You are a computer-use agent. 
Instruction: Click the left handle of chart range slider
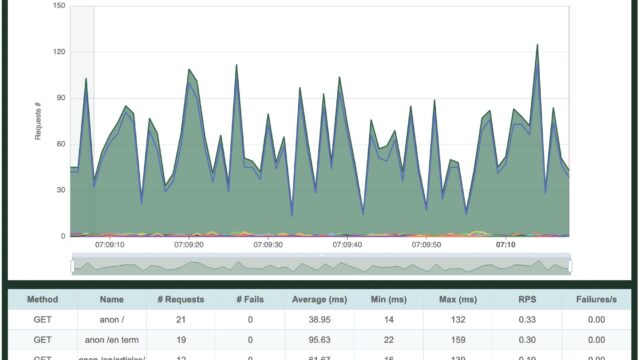tap(73, 266)
